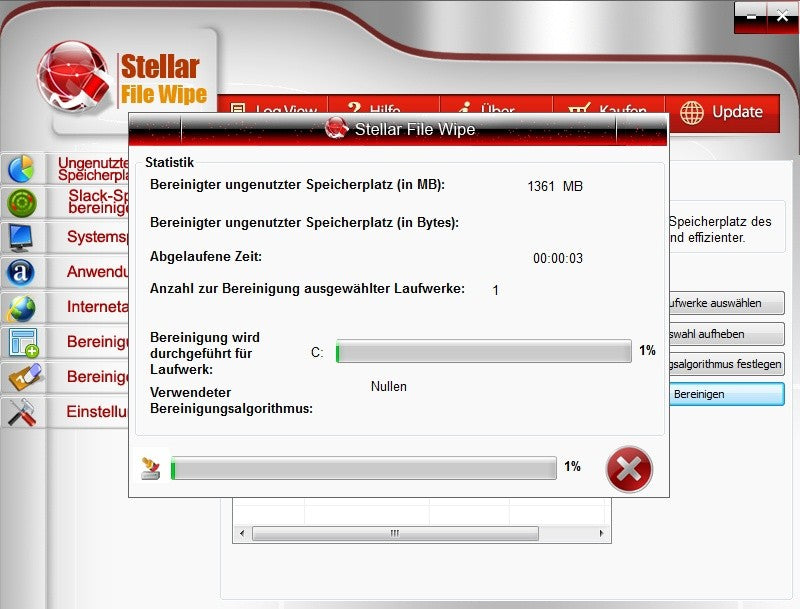Click the algorithm name Nullen
This screenshot has width=800, height=609.
[x=389, y=387]
